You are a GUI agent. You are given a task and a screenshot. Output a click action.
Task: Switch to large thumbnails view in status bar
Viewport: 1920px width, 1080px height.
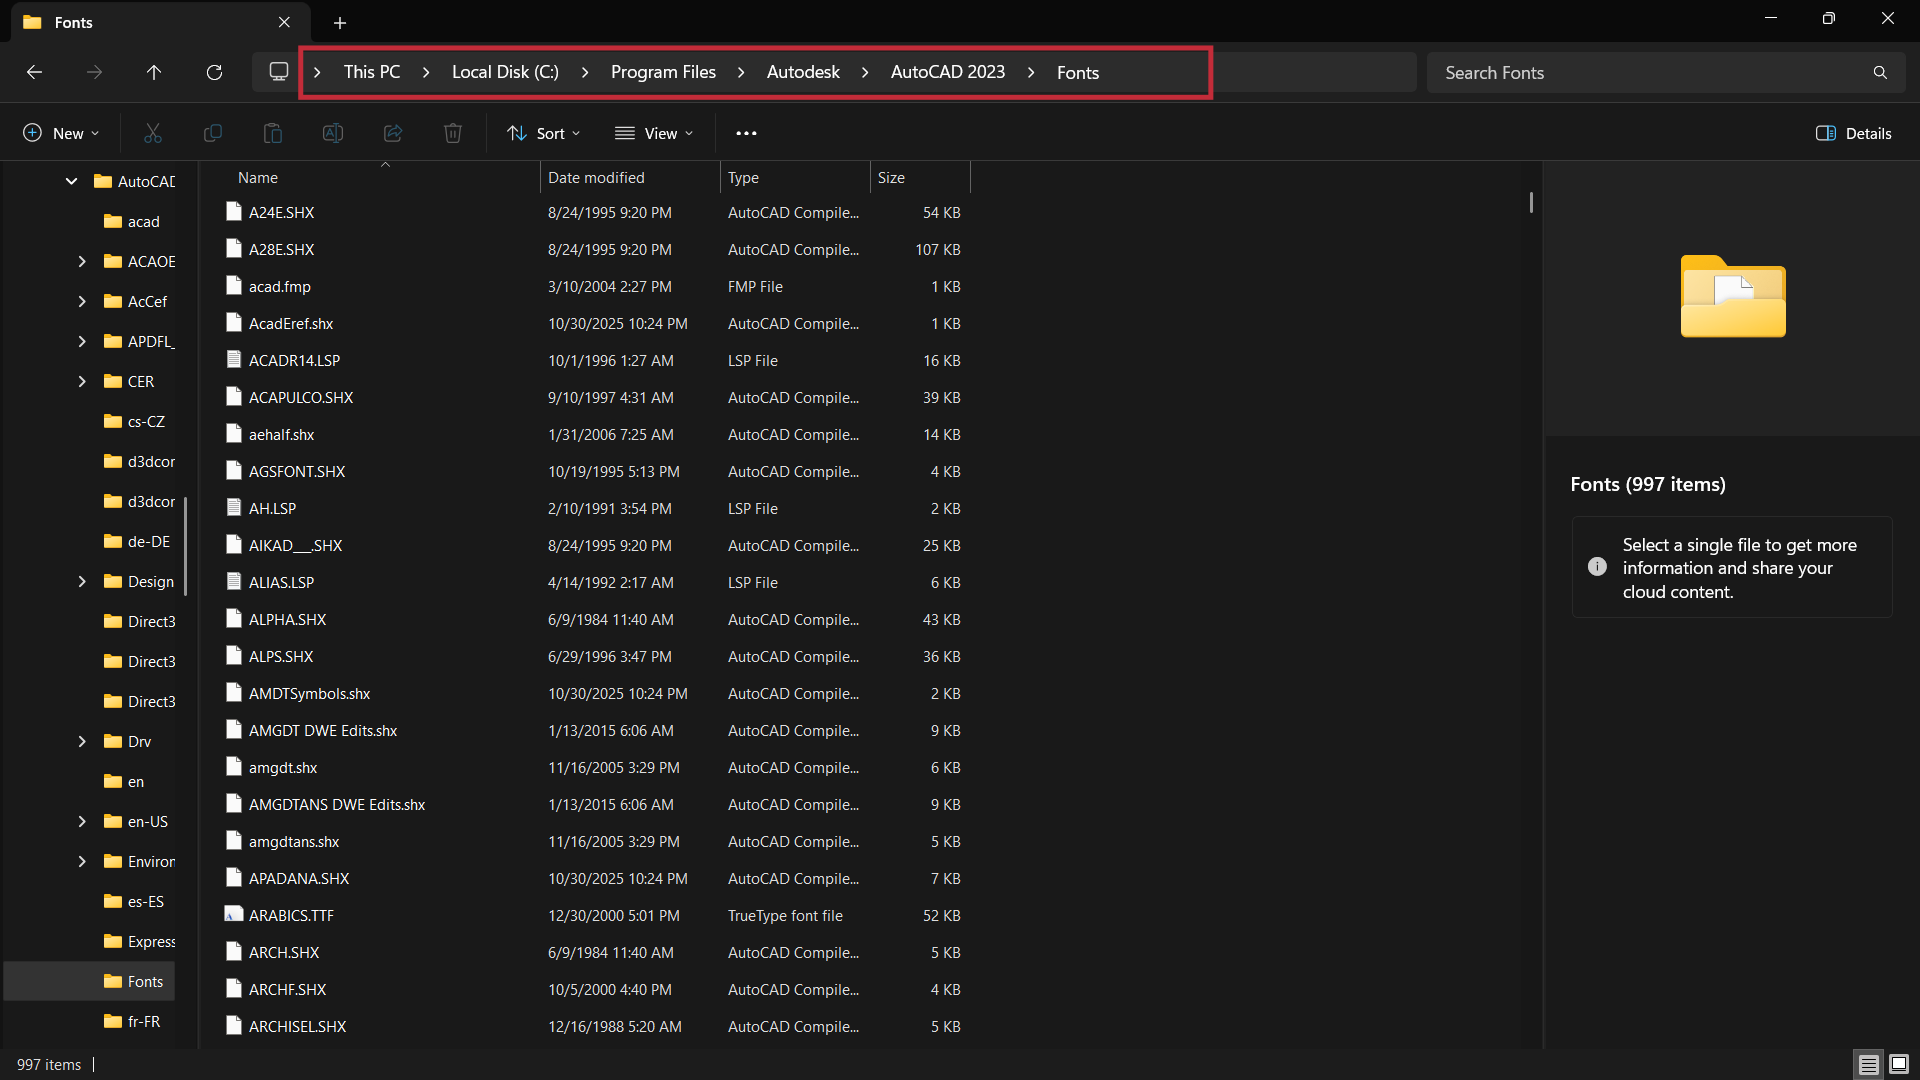tap(1899, 1064)
